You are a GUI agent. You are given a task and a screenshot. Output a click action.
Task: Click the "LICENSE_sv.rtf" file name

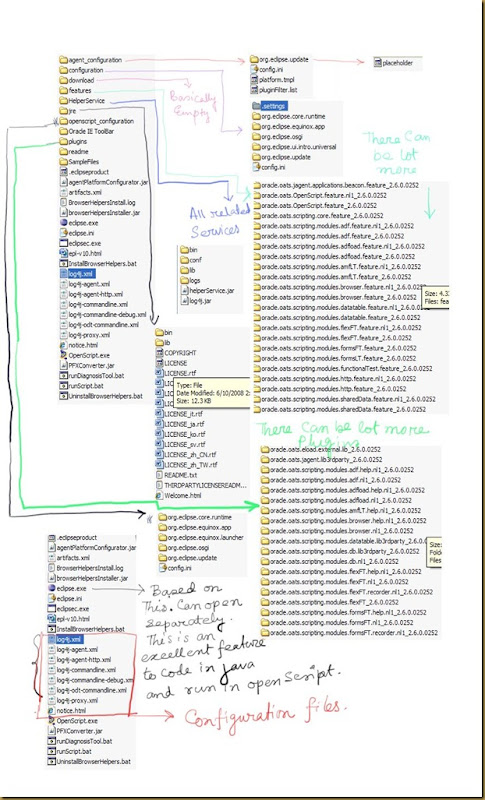185,444
